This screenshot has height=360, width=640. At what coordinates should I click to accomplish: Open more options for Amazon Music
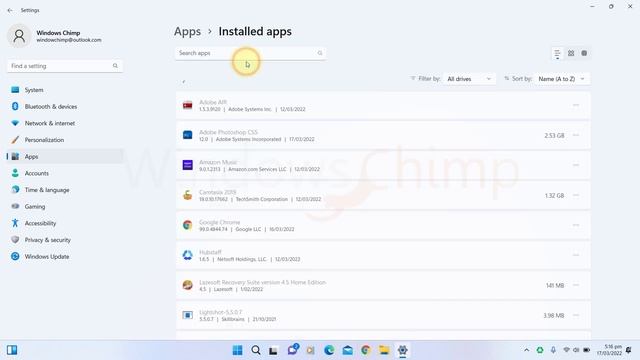coord(576,165)
